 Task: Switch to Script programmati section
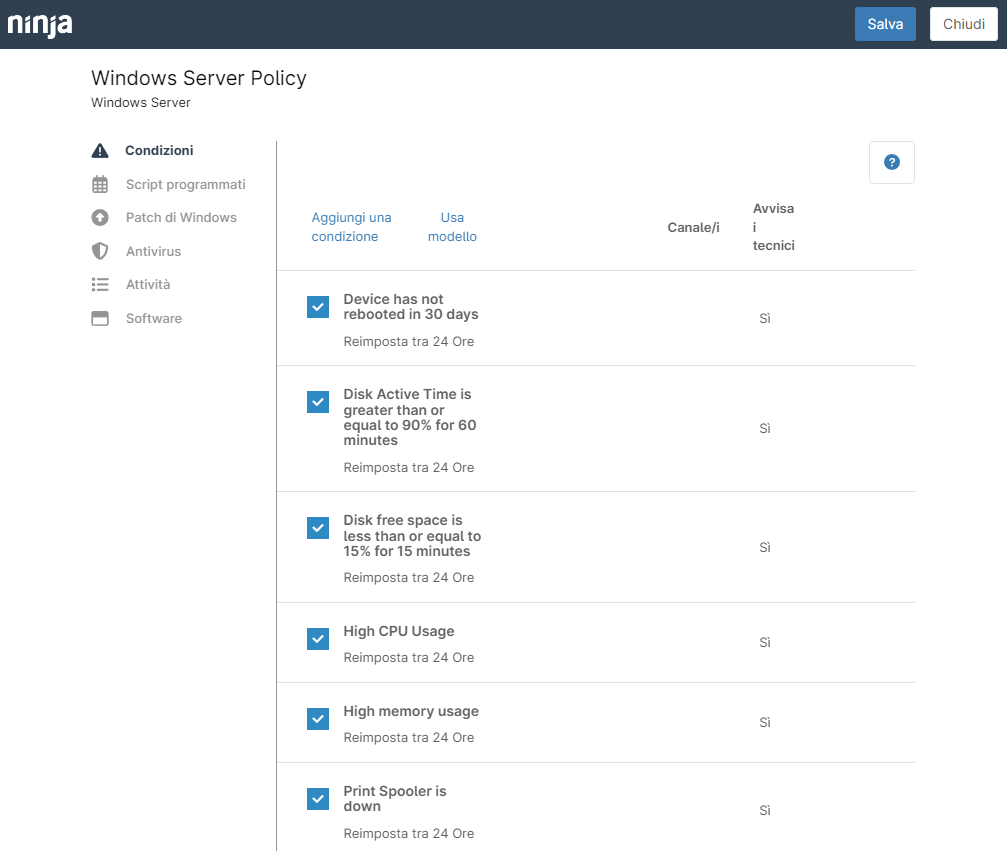point(186,184)
